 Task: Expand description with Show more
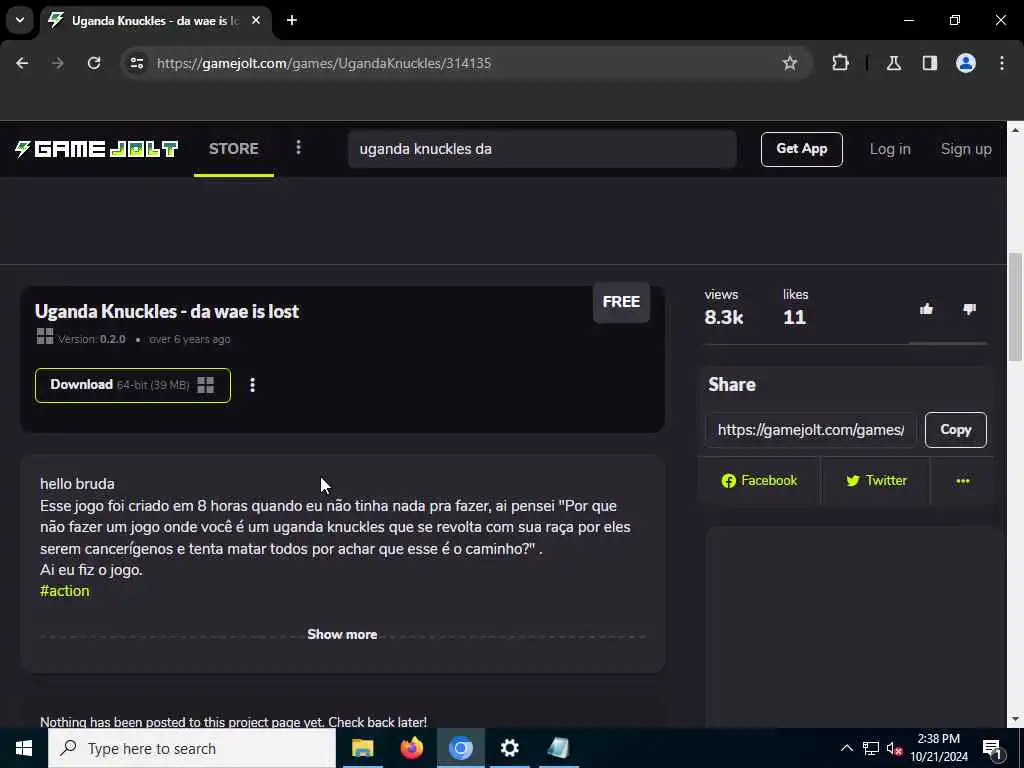pyautogui.click(x=342, y=634)
